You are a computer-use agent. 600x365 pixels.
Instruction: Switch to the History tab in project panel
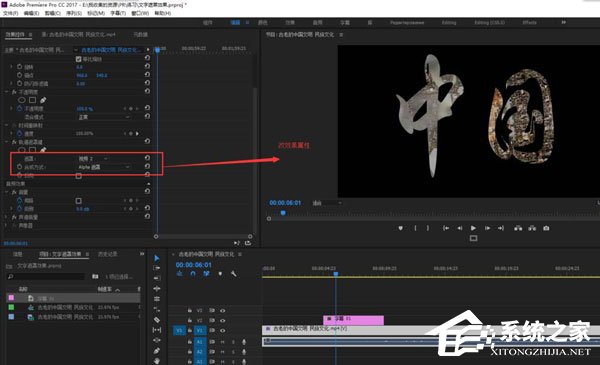pos(108,254)
